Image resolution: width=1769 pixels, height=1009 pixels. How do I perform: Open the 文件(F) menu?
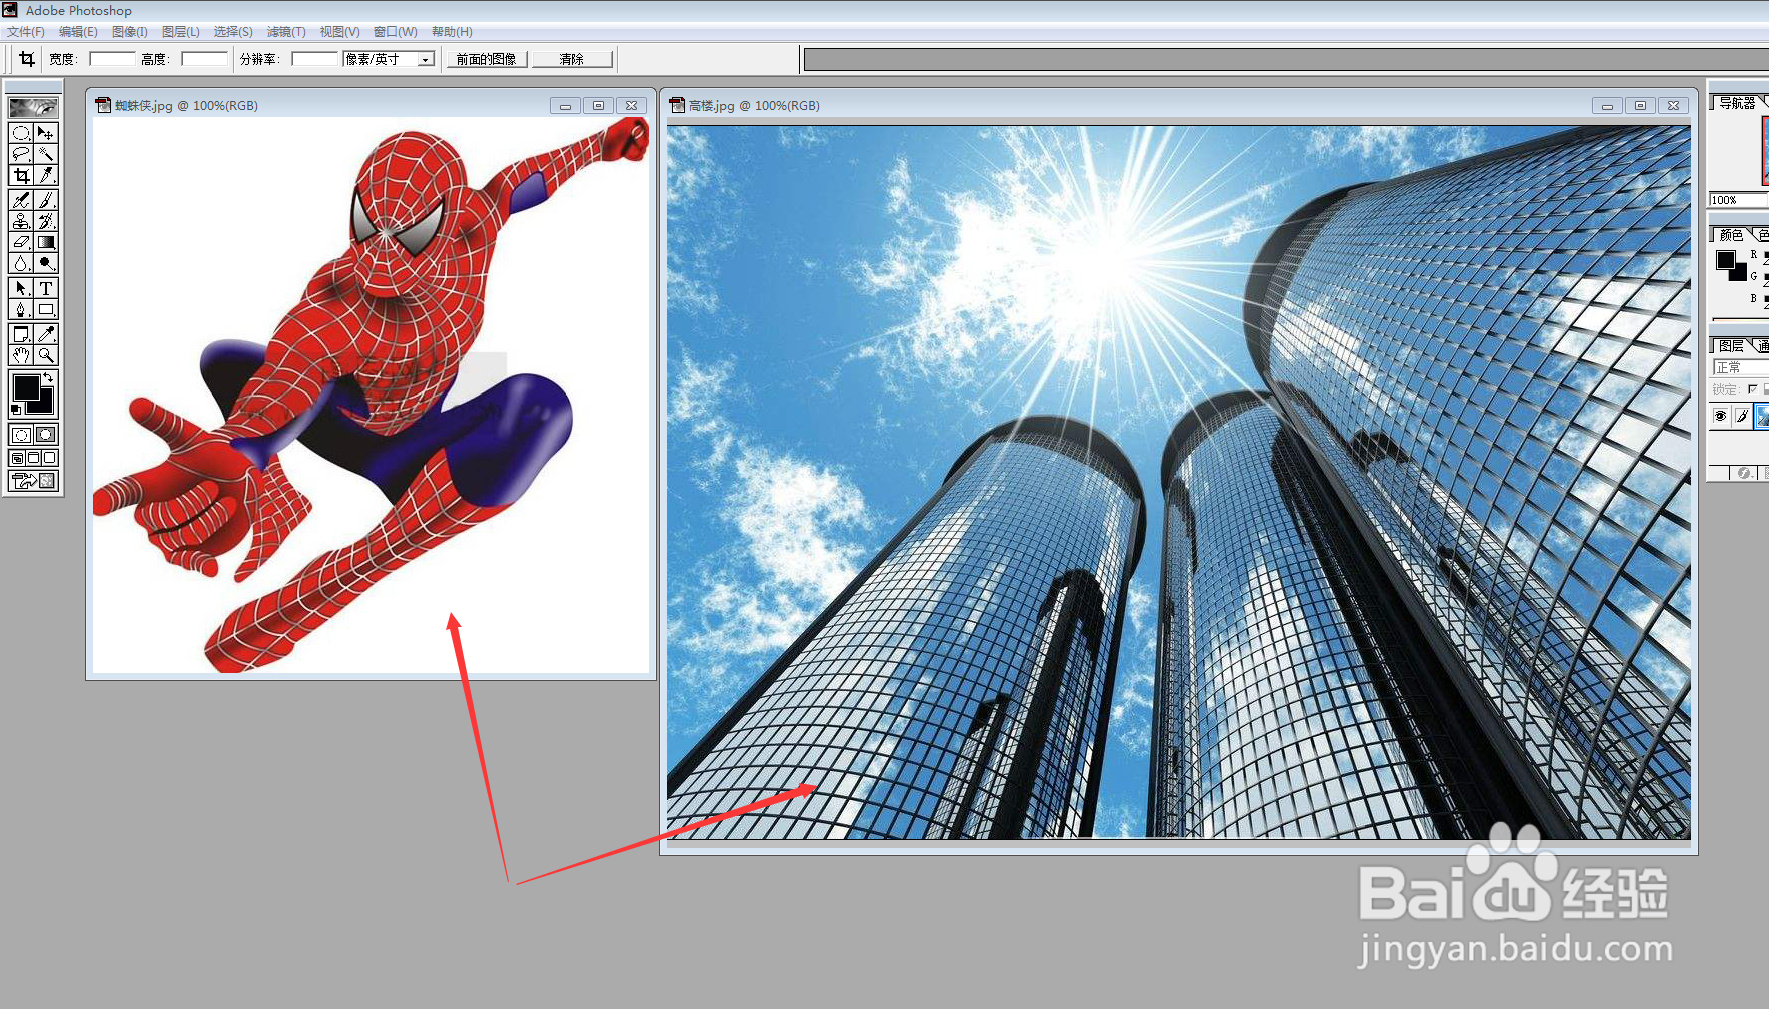pyautogui.click(x=26, y=32)
